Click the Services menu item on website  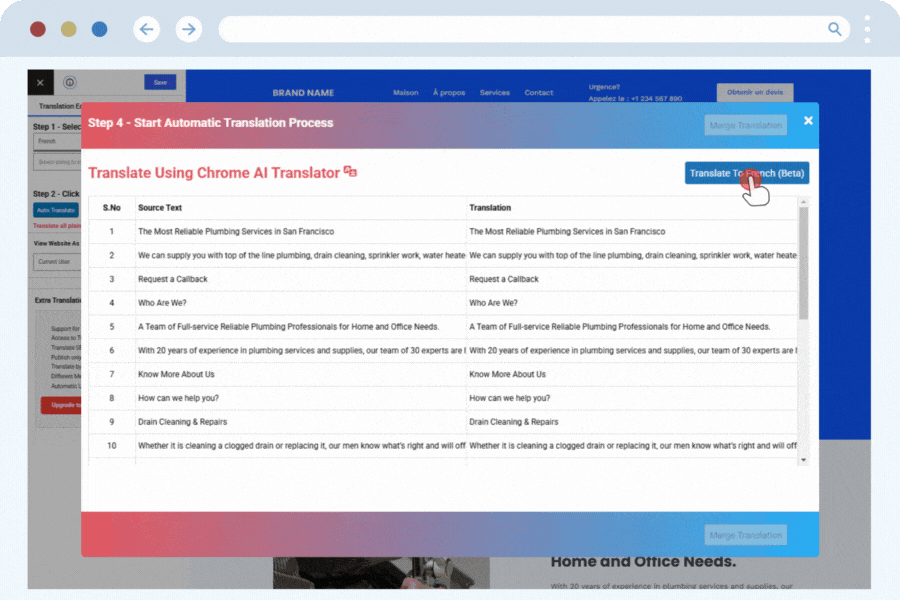494,93
